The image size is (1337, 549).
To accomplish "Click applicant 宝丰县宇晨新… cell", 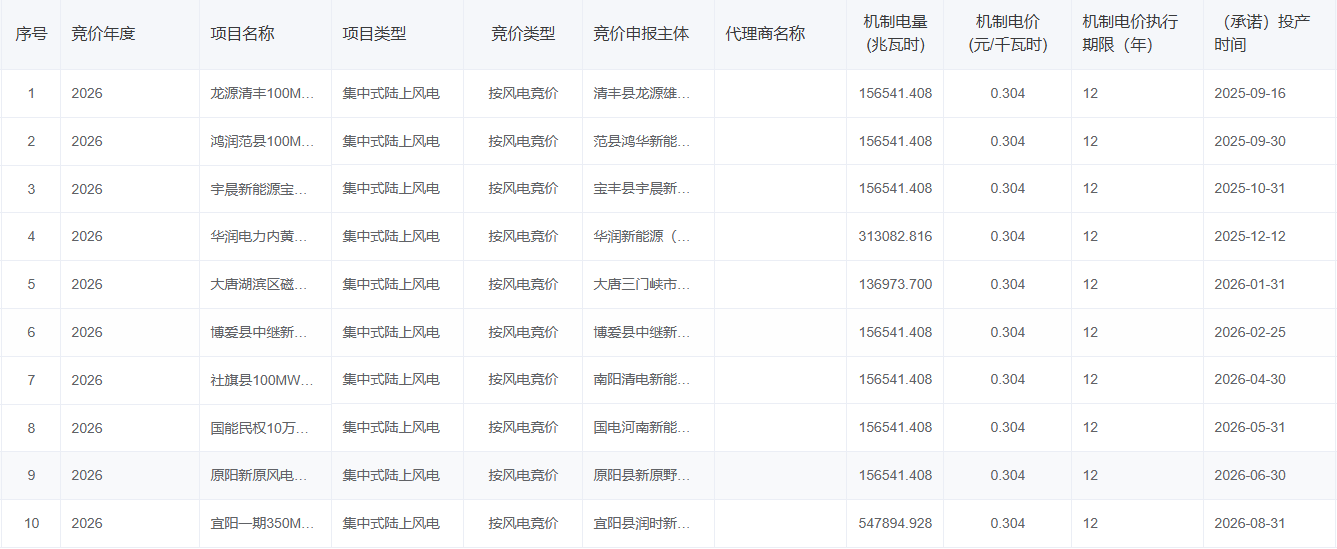I will pyautogui.click(x=642, y=189).
